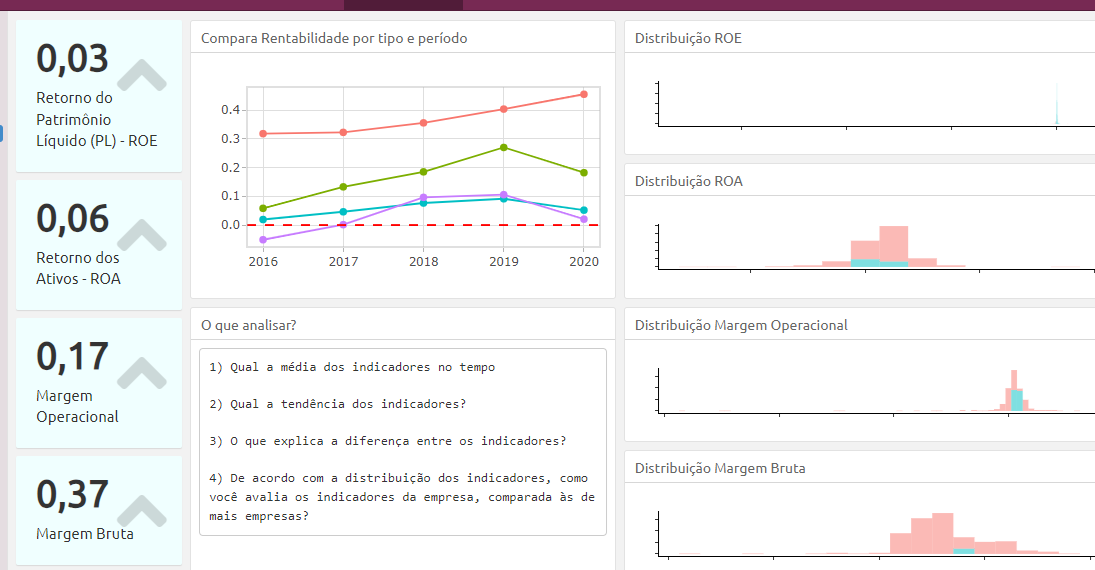Click the chevron icon in Margem Bruta card
Image resolution: width=1095 pixels, height=570 pixels.
pyautogui.click(x=142, y=511)
